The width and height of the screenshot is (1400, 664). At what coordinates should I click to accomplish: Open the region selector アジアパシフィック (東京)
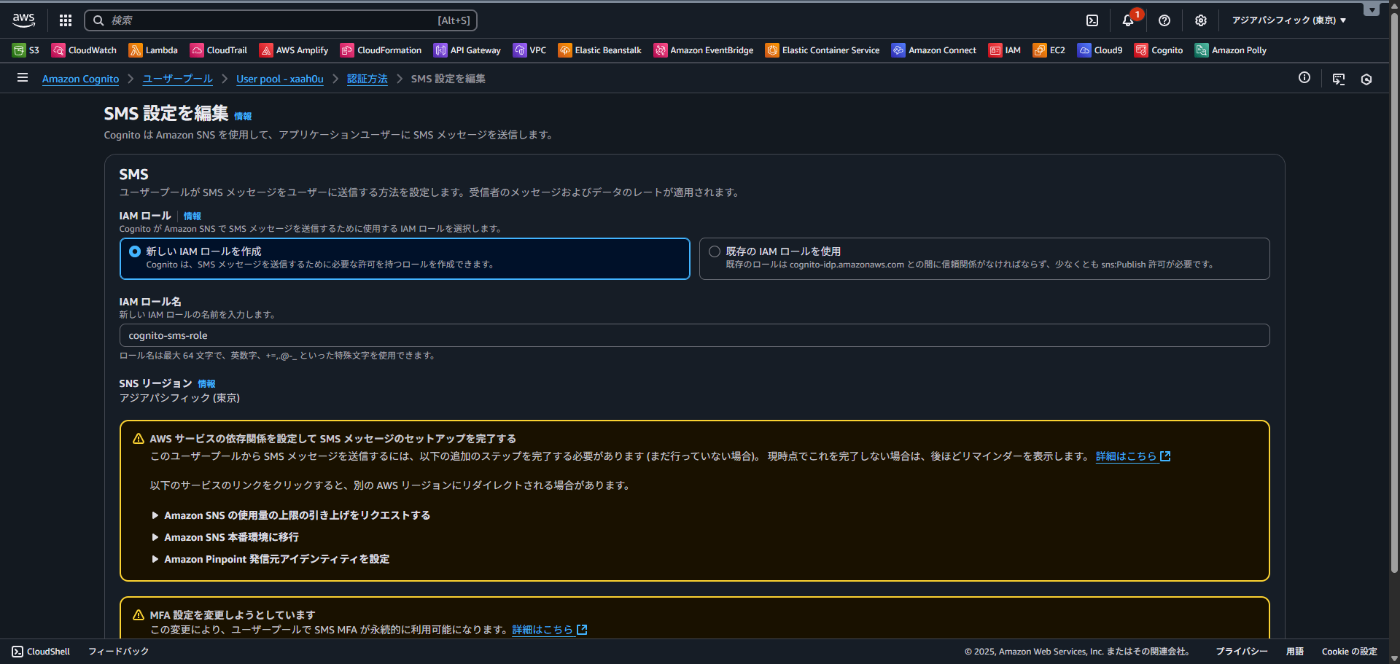(1289, 20)
